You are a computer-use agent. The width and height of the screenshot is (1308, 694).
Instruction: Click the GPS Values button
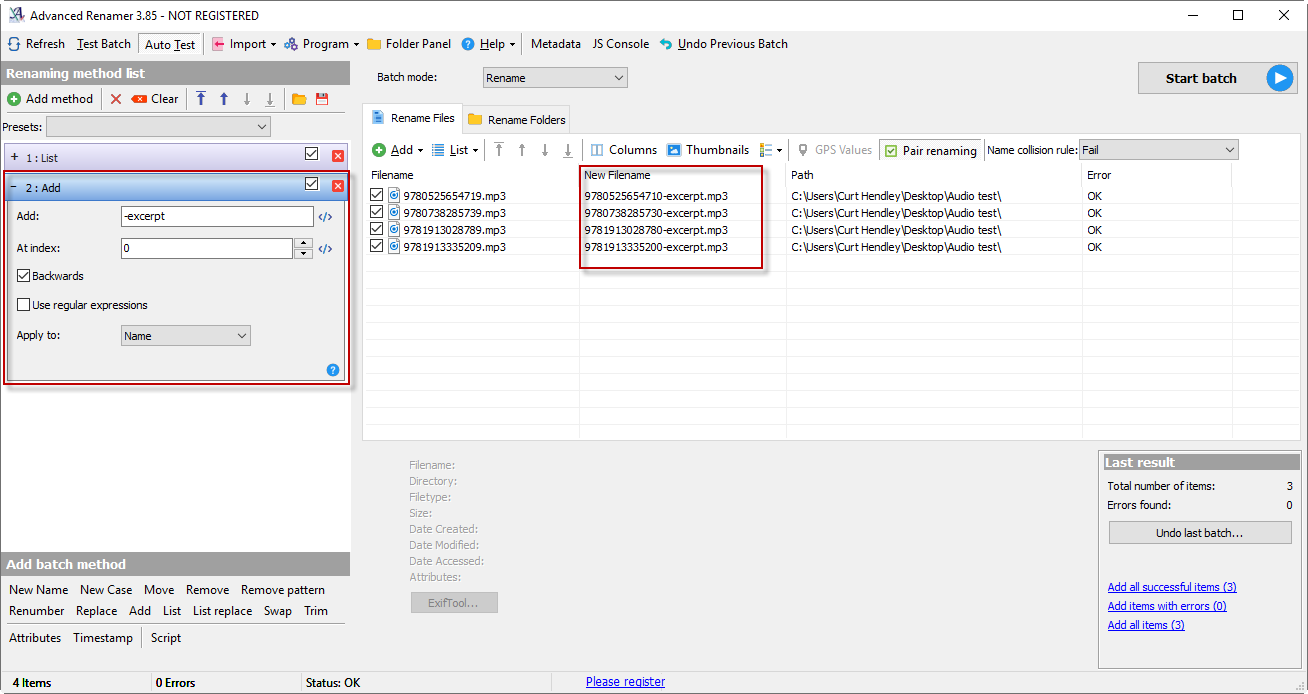[835, 150]
